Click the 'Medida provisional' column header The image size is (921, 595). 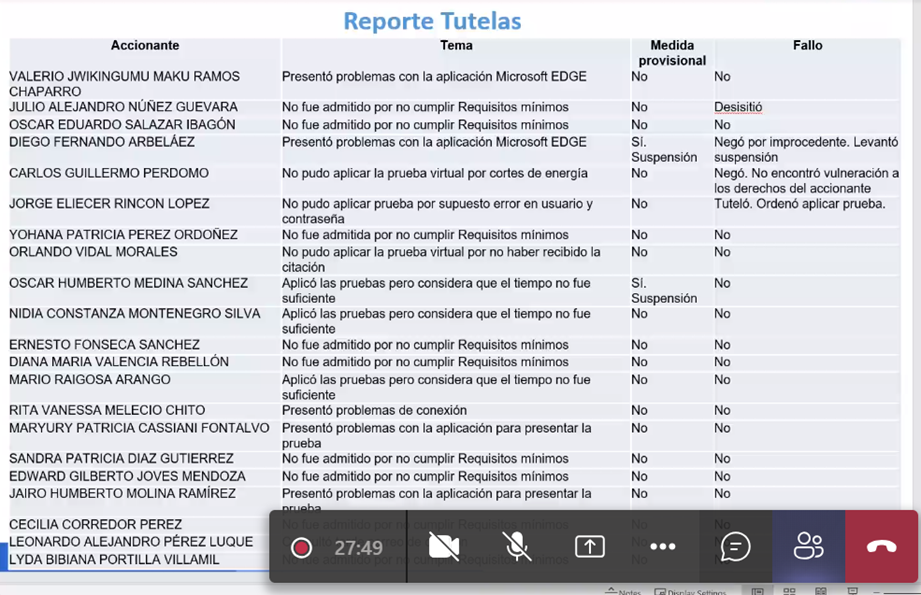tap(673, 53)
